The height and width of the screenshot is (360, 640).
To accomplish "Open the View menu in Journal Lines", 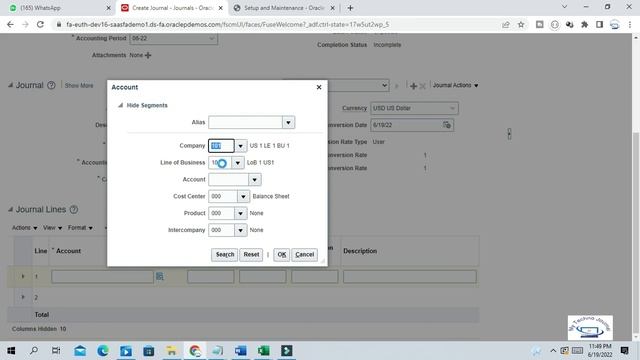I will 53,228.
